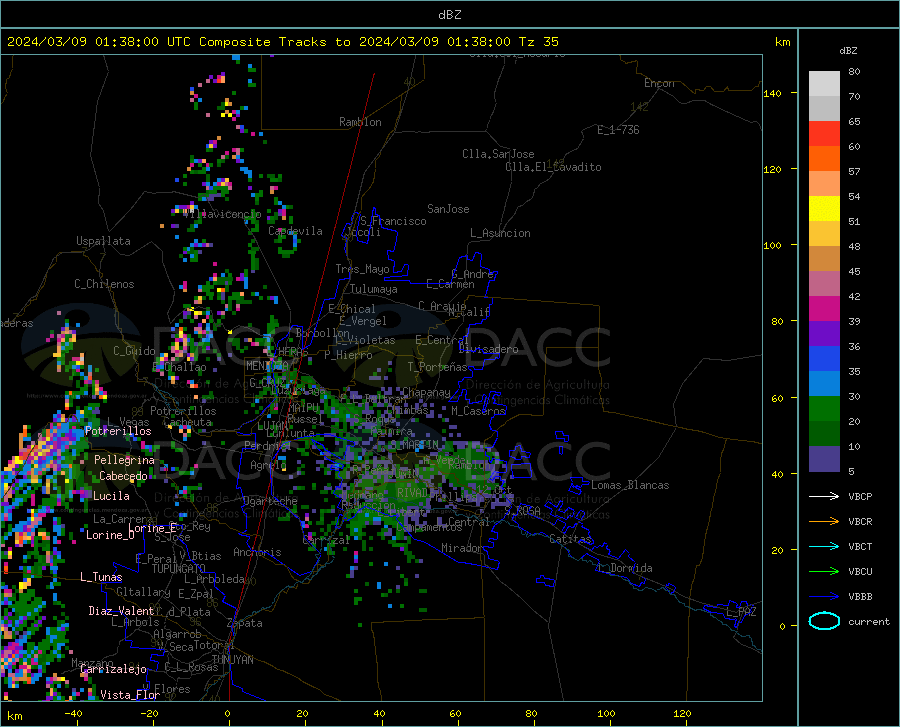Click the green VBCU arrow in legend
The height and width of the screenshot is (727, 900).
(x=824, y=572)
